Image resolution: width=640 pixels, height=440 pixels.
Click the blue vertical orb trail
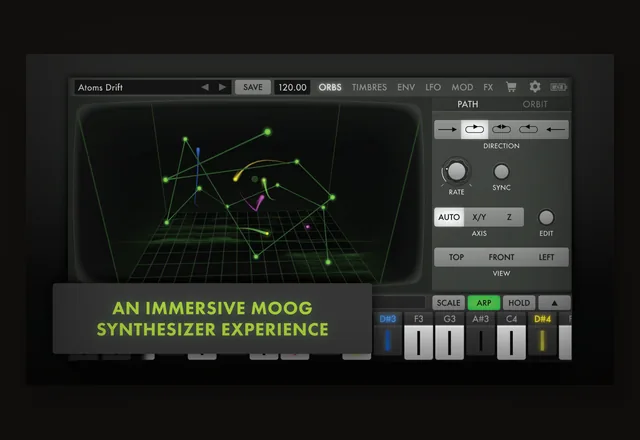197,176
